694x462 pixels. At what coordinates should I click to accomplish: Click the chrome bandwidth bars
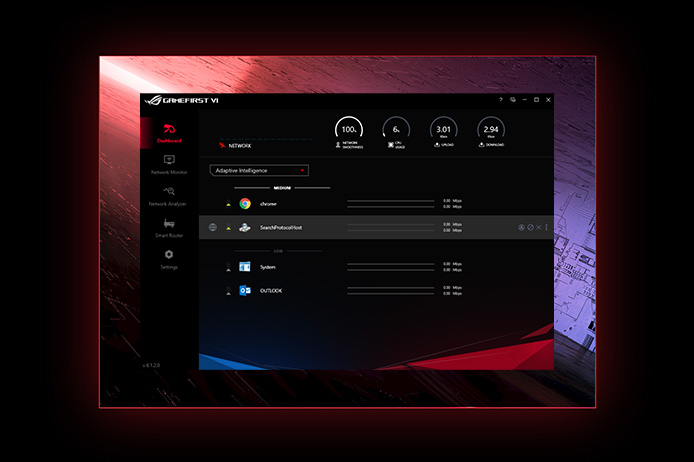[391, 204]
